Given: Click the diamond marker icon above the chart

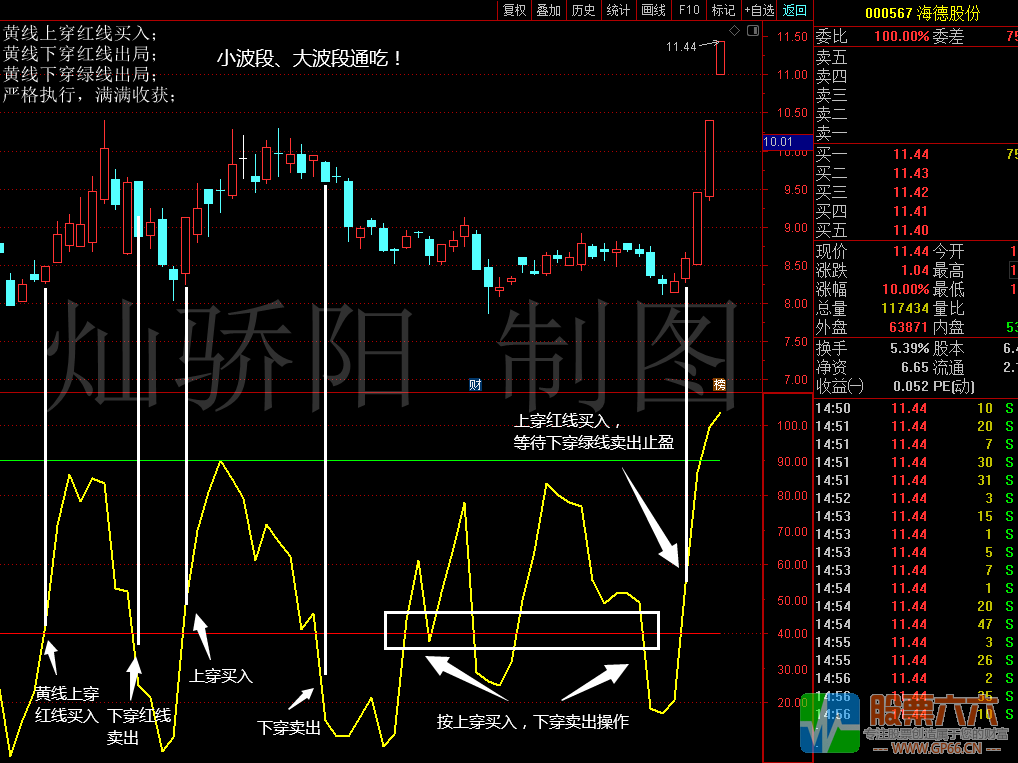Looking at the screenshot, I should point(734,32).
